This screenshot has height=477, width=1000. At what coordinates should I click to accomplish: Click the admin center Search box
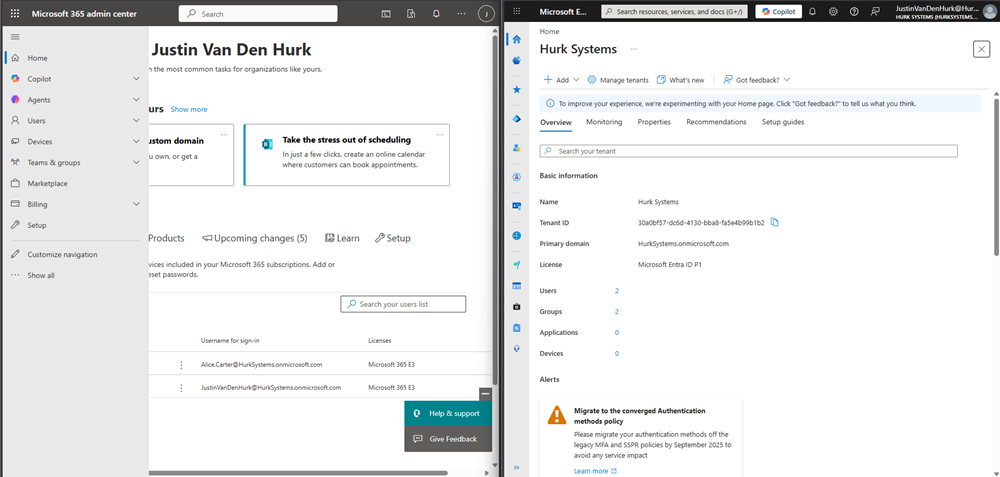pos(258,13)
